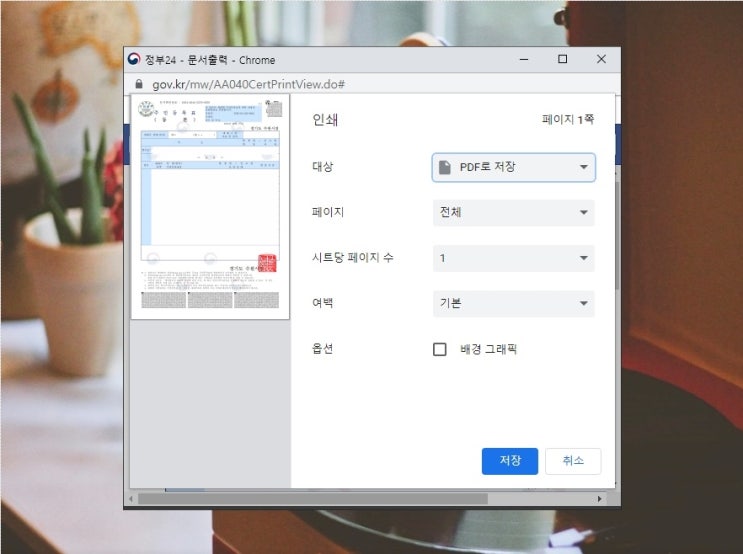Screen dimensions: 743x554
Task: Click the PDF file icon in destination dropdown
Action: (444, 167)
